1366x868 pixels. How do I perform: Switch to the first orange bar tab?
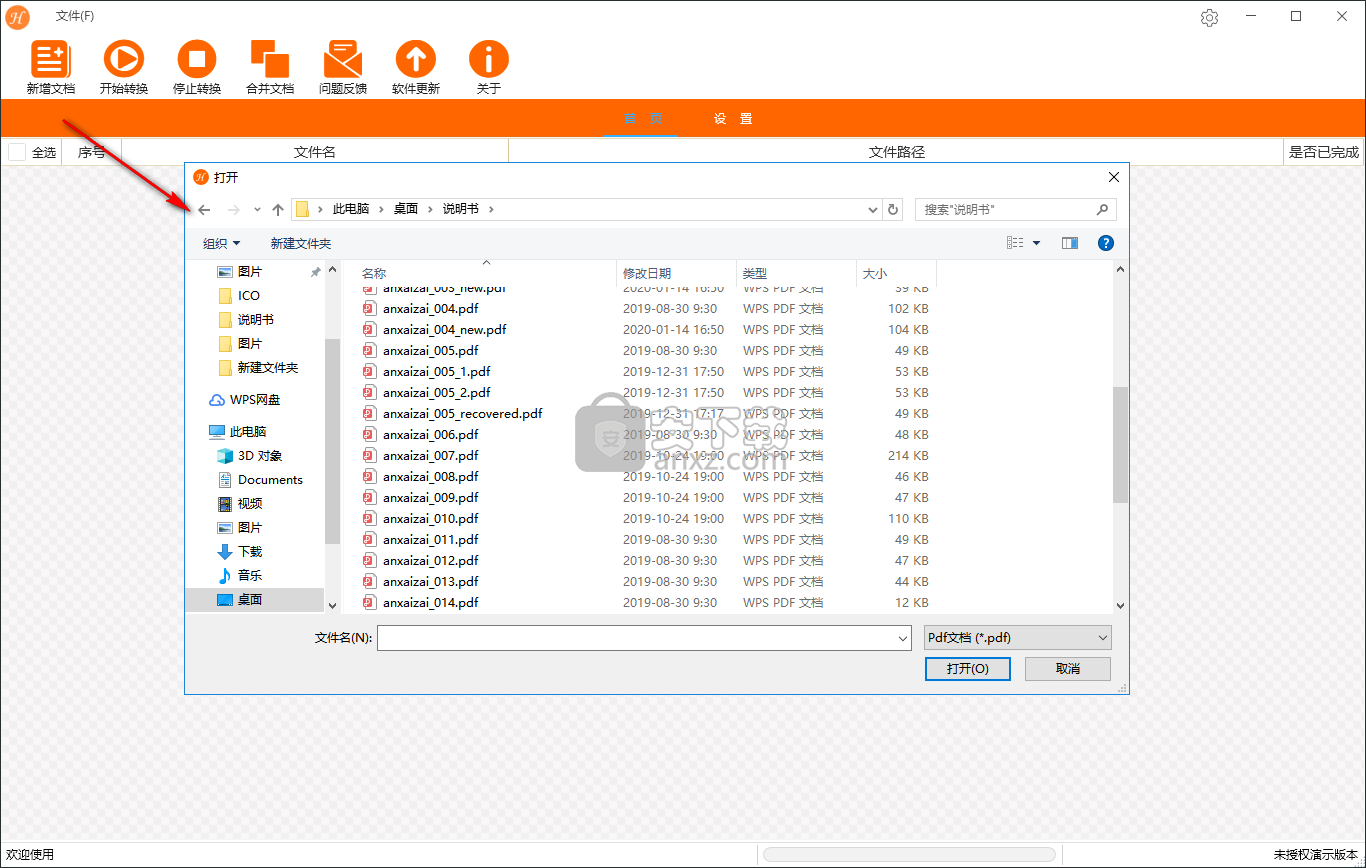(642, 119)
